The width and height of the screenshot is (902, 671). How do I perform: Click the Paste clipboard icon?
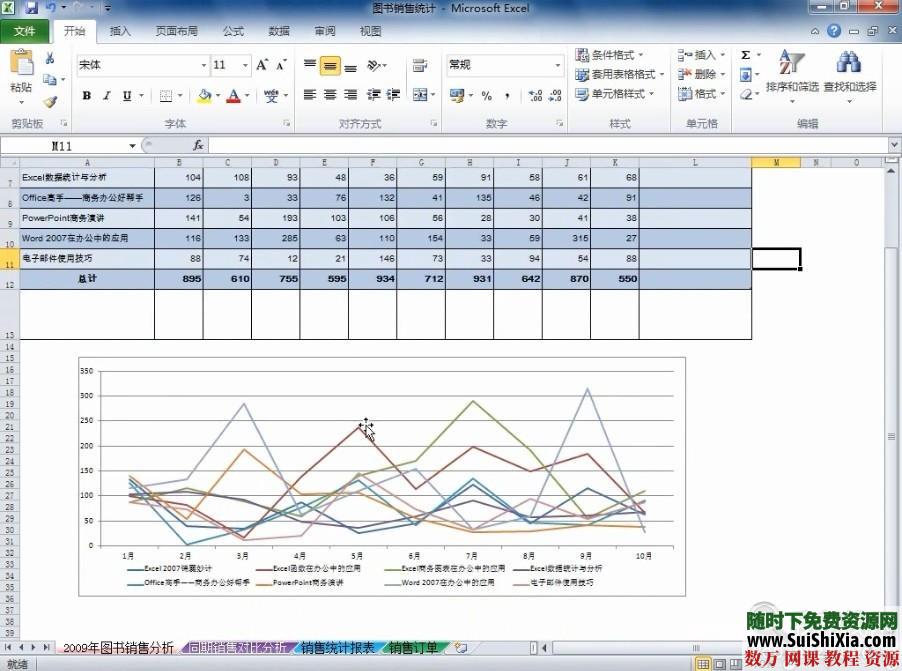point(21,63)
